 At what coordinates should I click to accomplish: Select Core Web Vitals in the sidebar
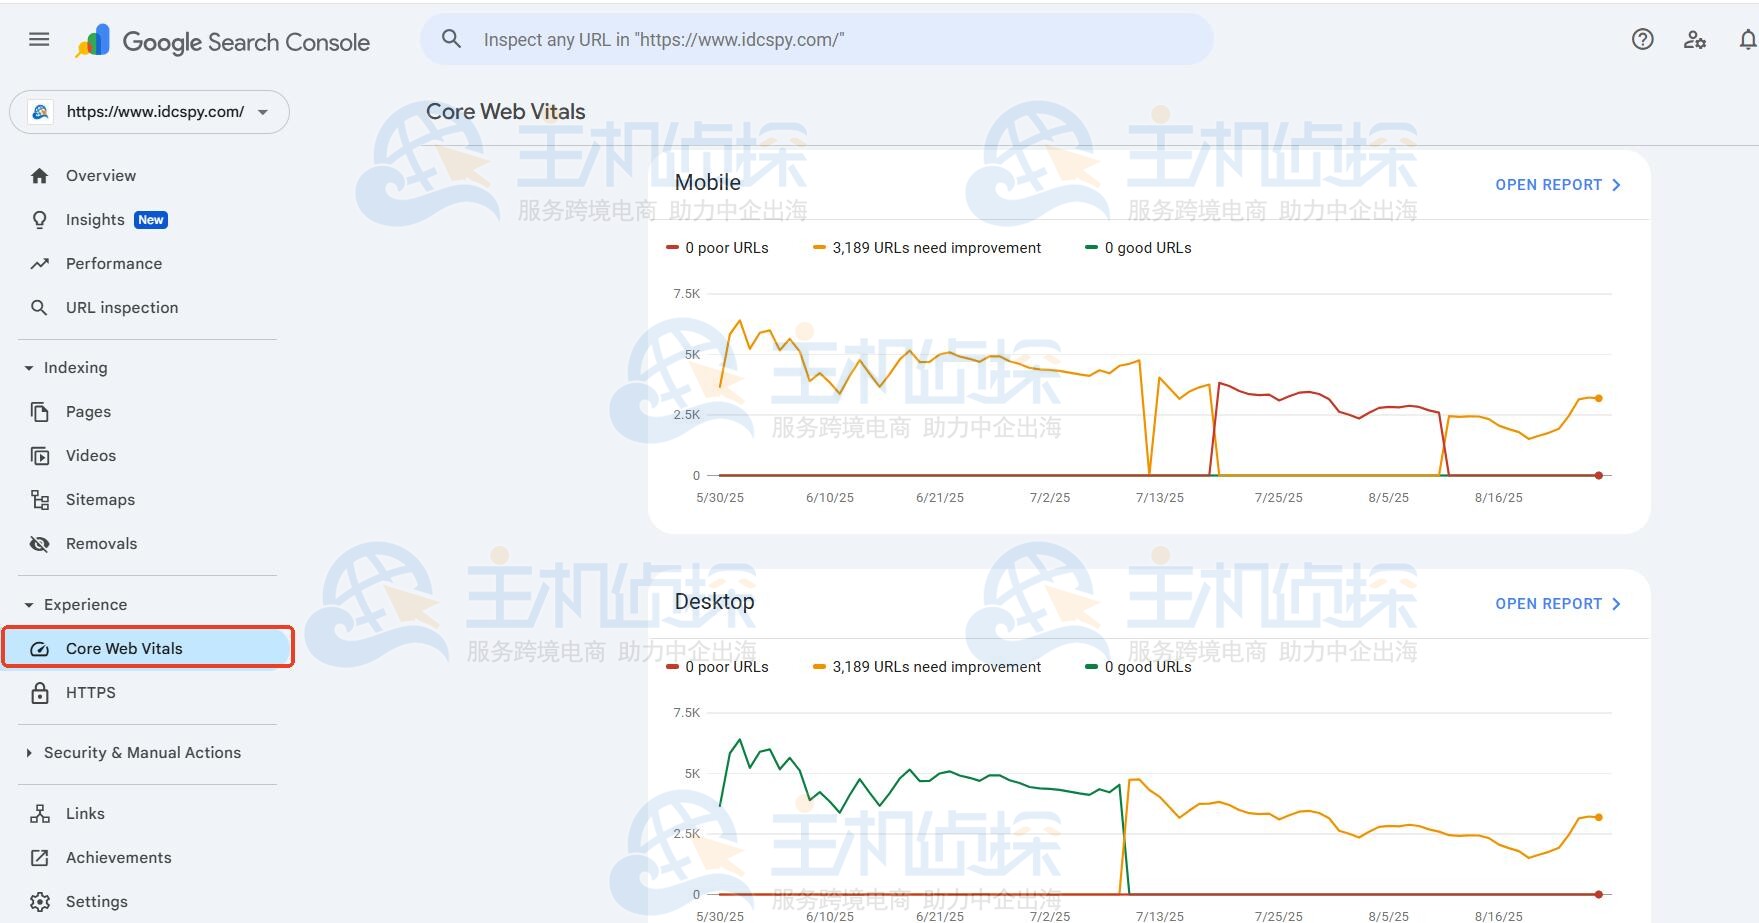coord(123,648)
